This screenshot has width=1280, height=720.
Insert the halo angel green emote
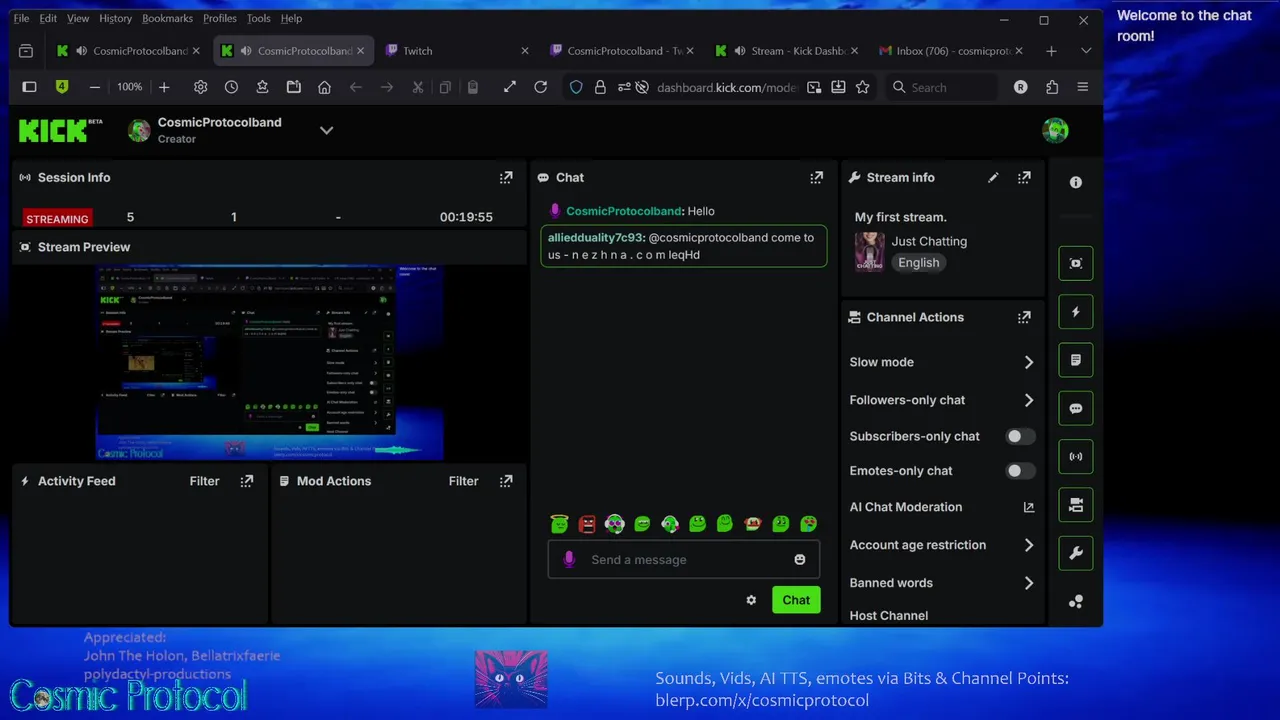(x=559, y=524)
